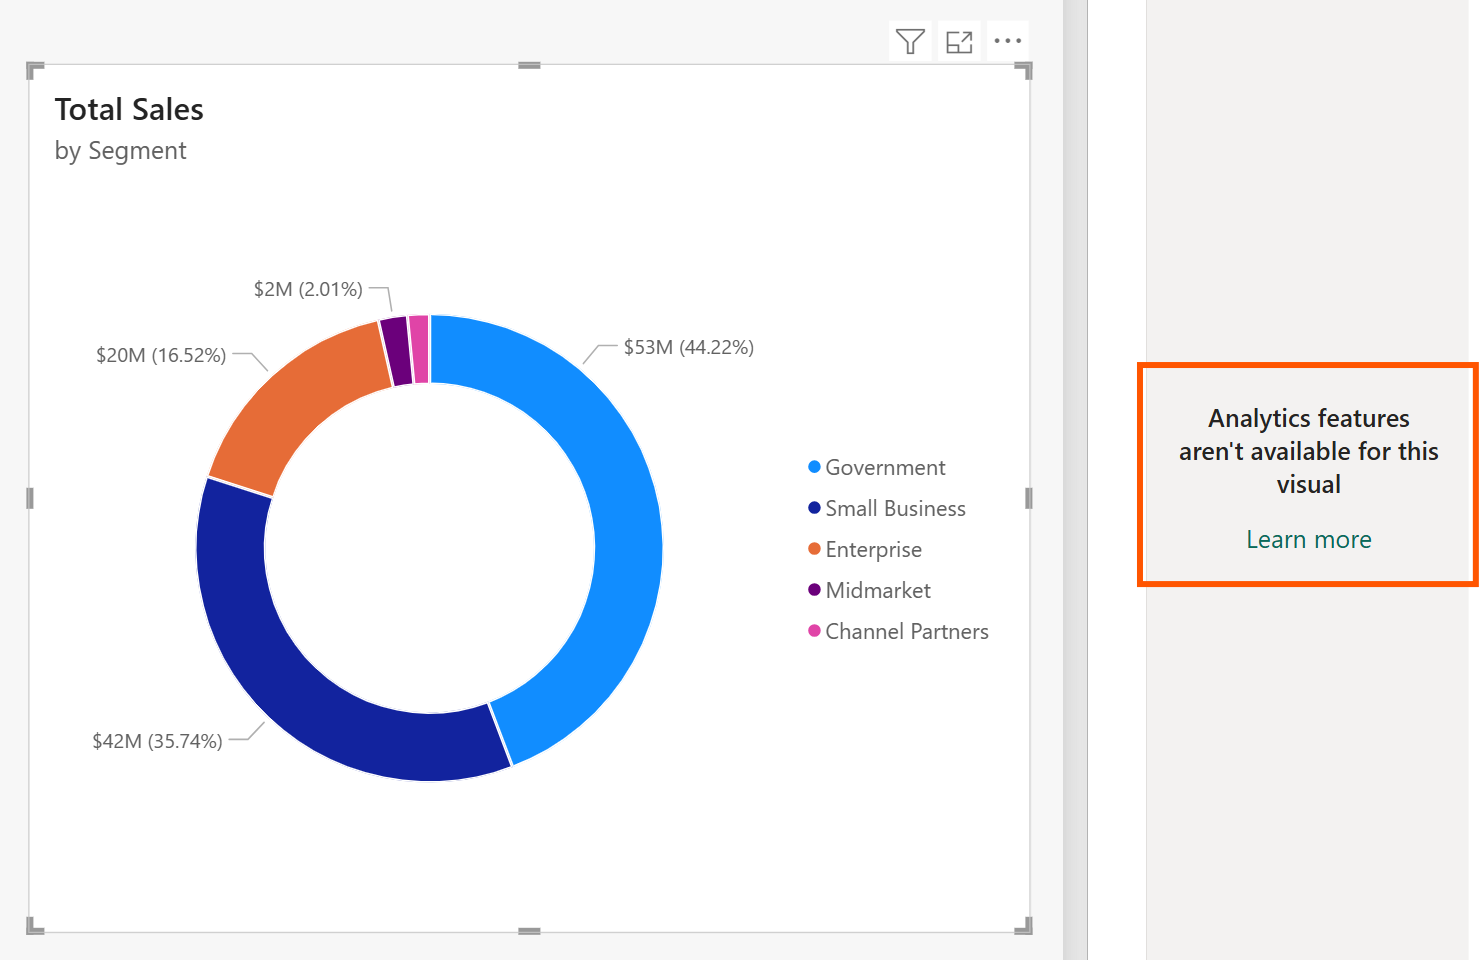Click the Midmarket legend color bullet
The height and width of the screenshot is (960, 1479).
pos(813,589)
